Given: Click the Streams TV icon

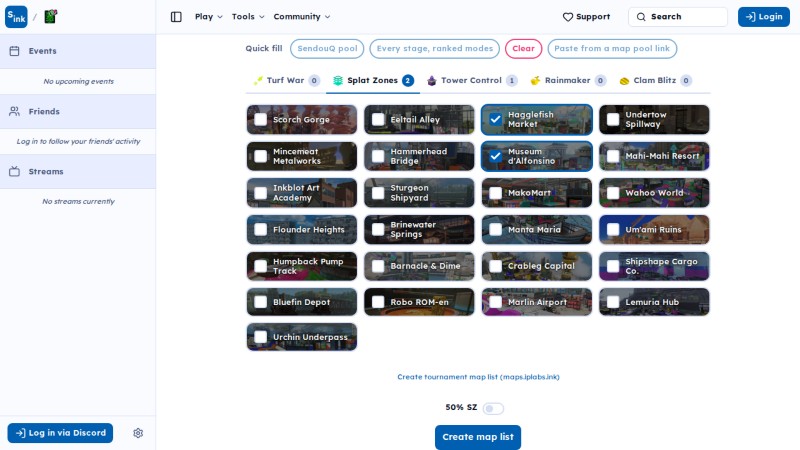Looking at the screenshot, I should (x=14, y=171).
